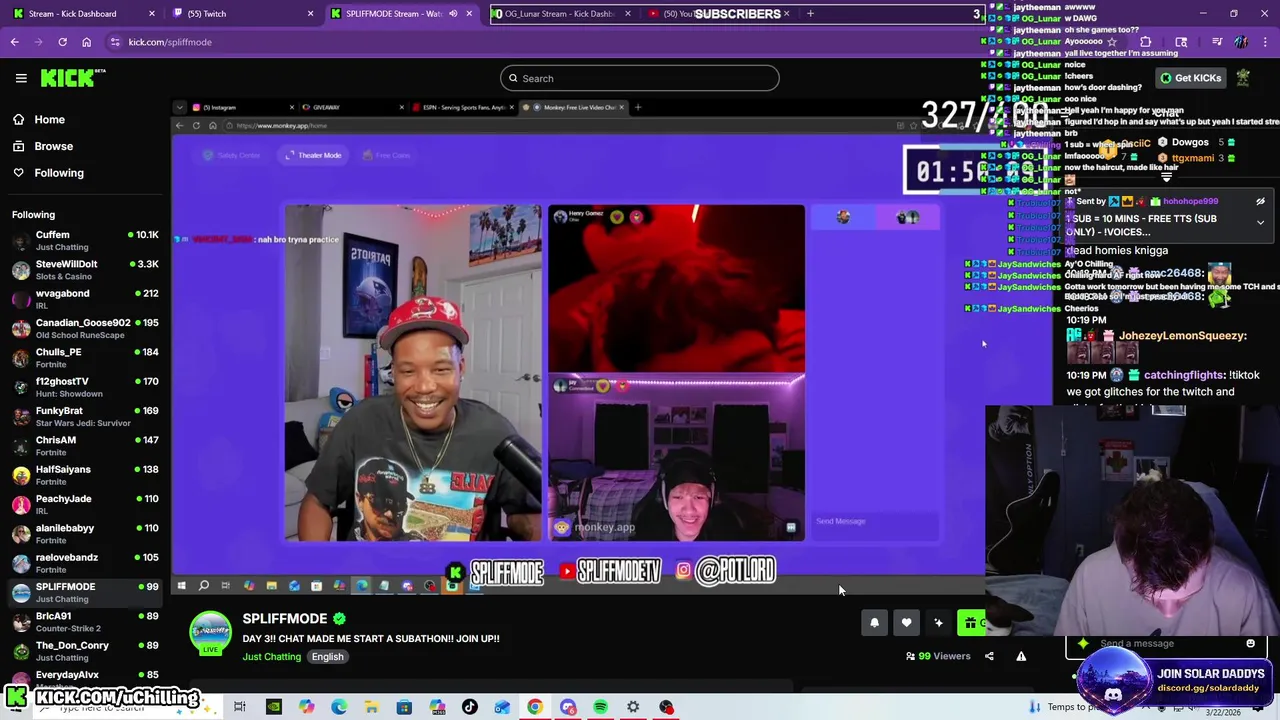Open the emoji picker in chat input
This screenshot has width=1280, height=720.
[1250, 644]
